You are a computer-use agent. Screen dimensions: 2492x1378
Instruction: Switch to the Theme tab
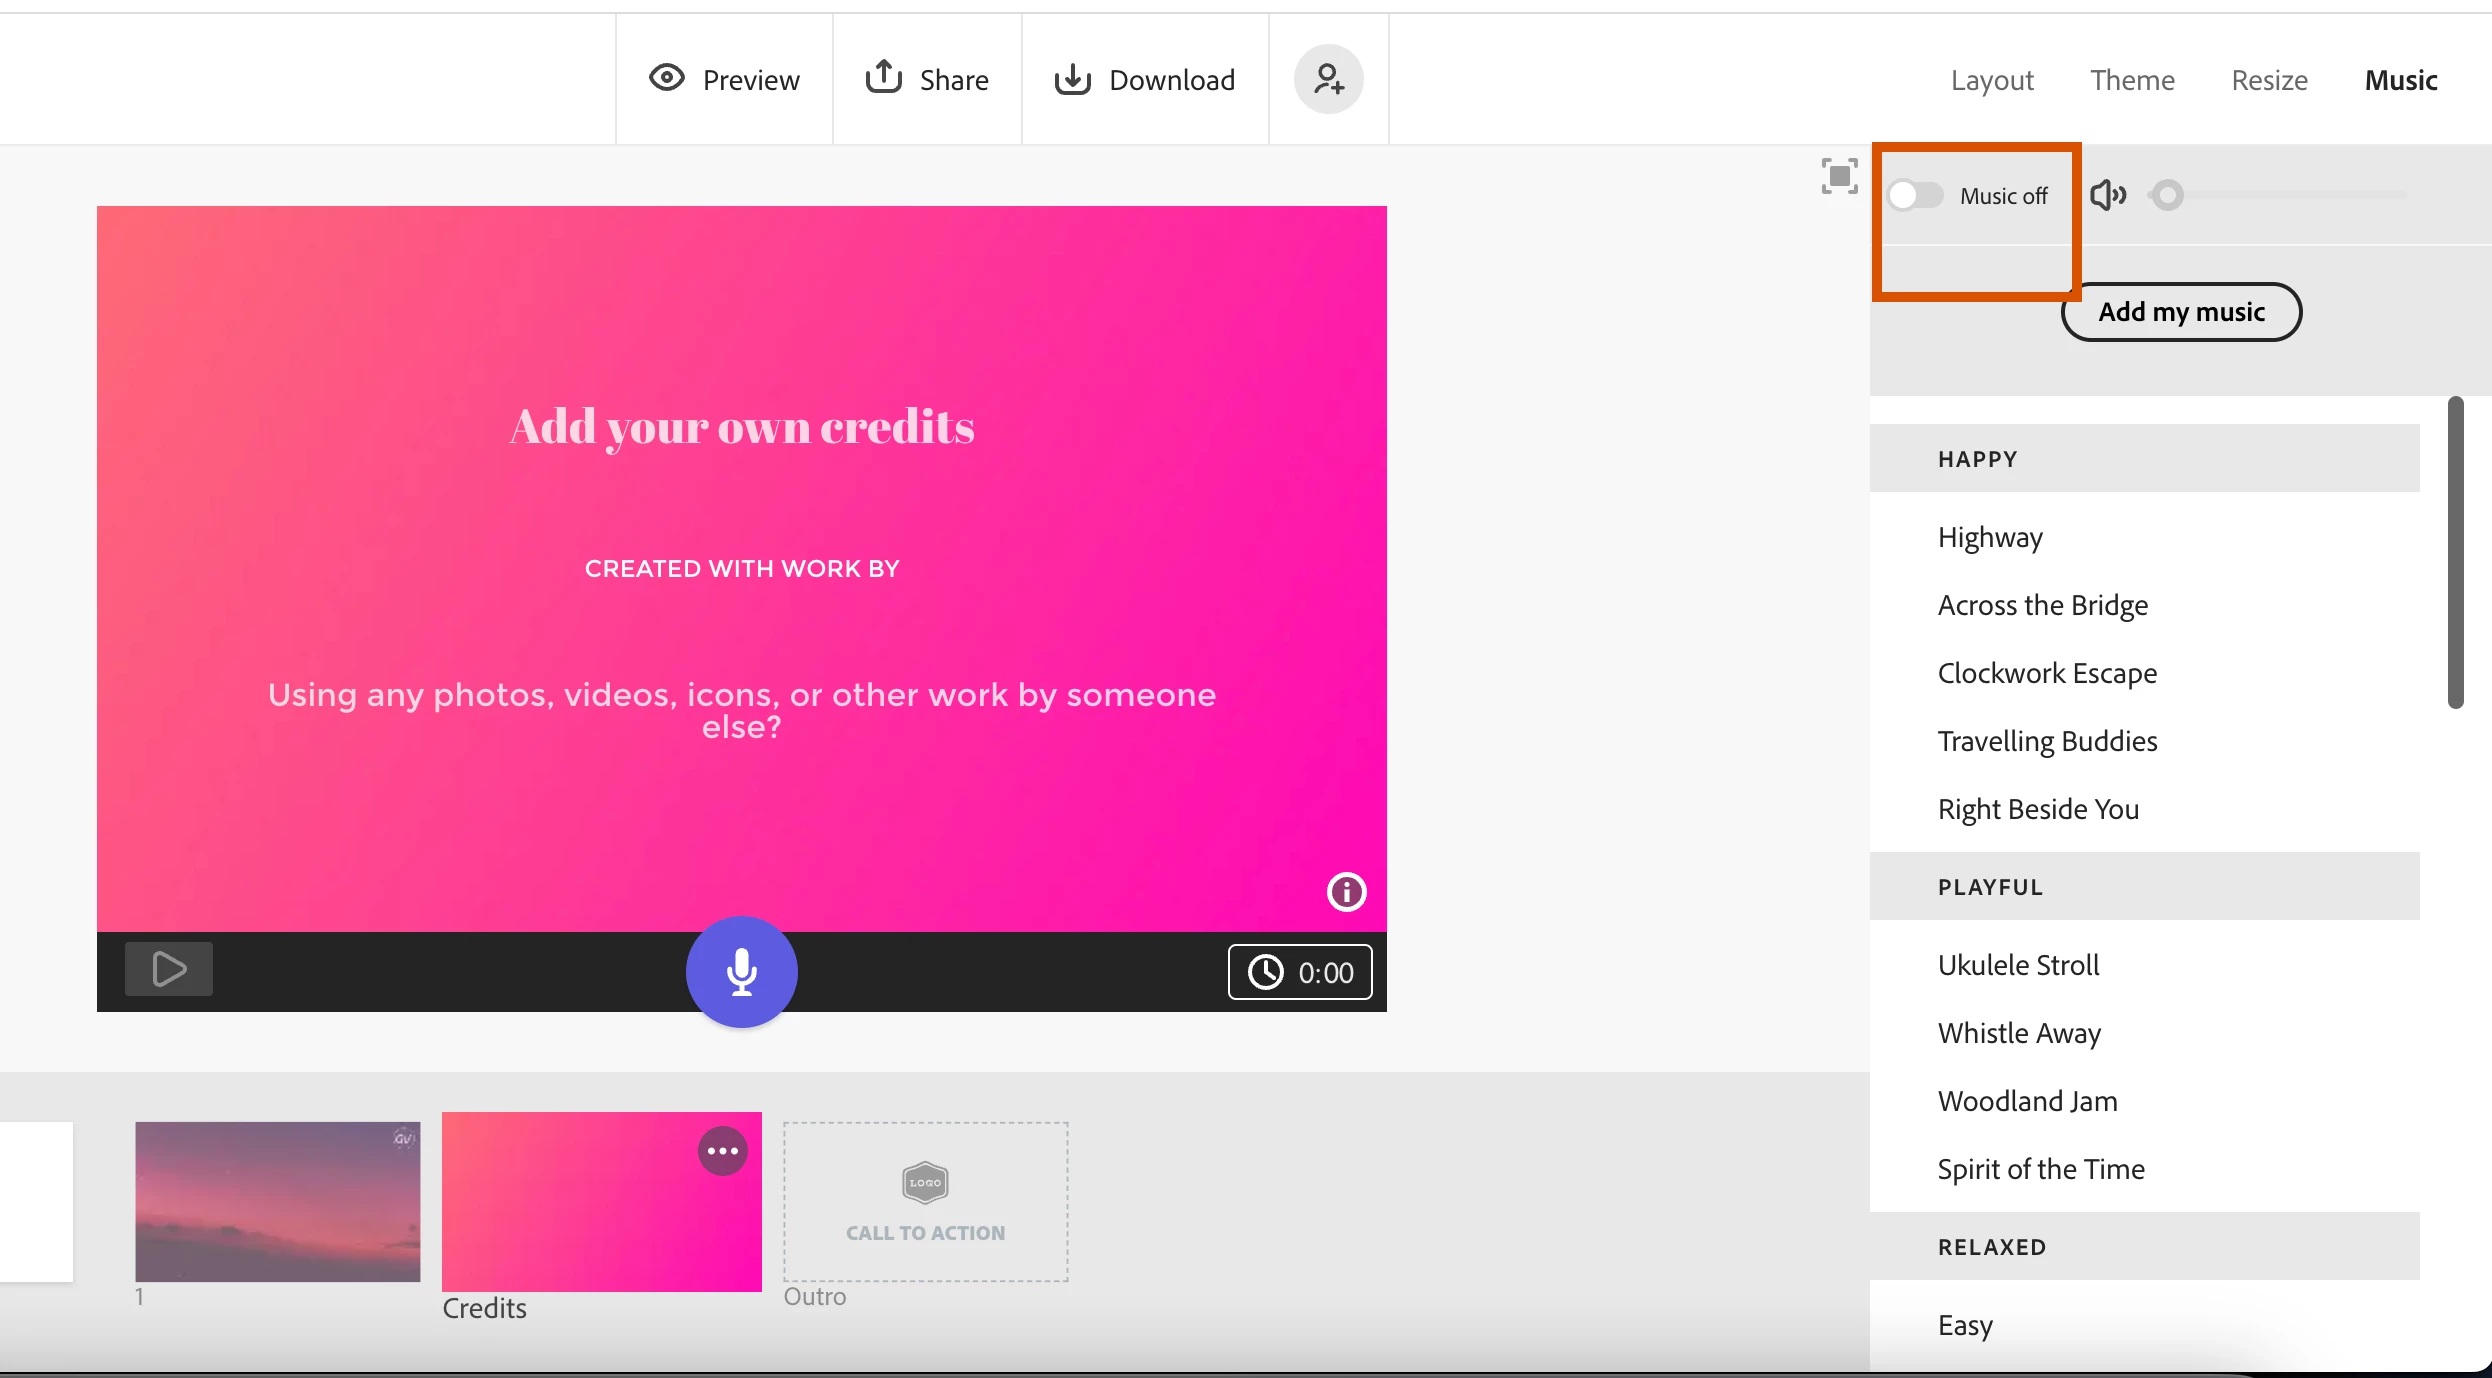coord(2132,80)
